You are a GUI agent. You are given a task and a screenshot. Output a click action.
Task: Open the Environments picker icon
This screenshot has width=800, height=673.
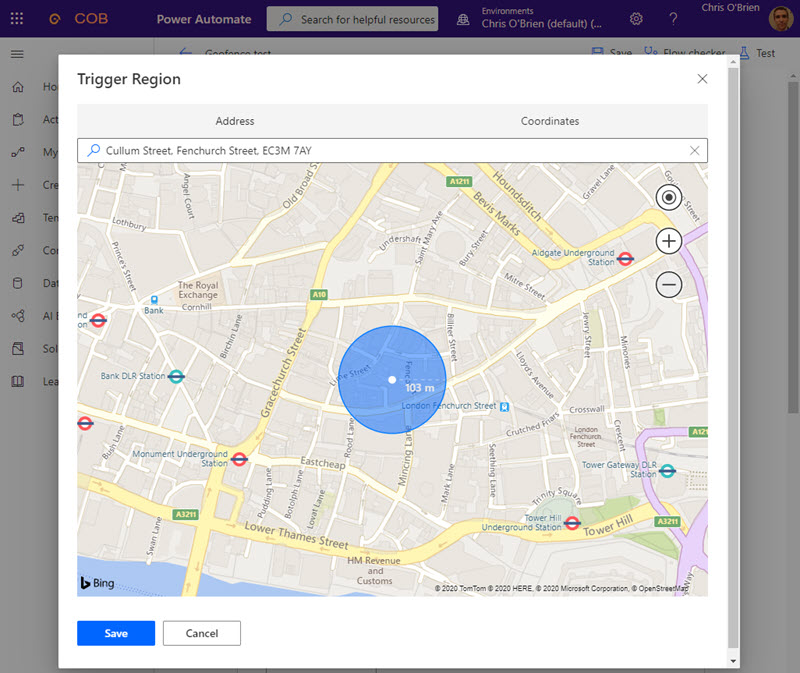pos(463,19)
